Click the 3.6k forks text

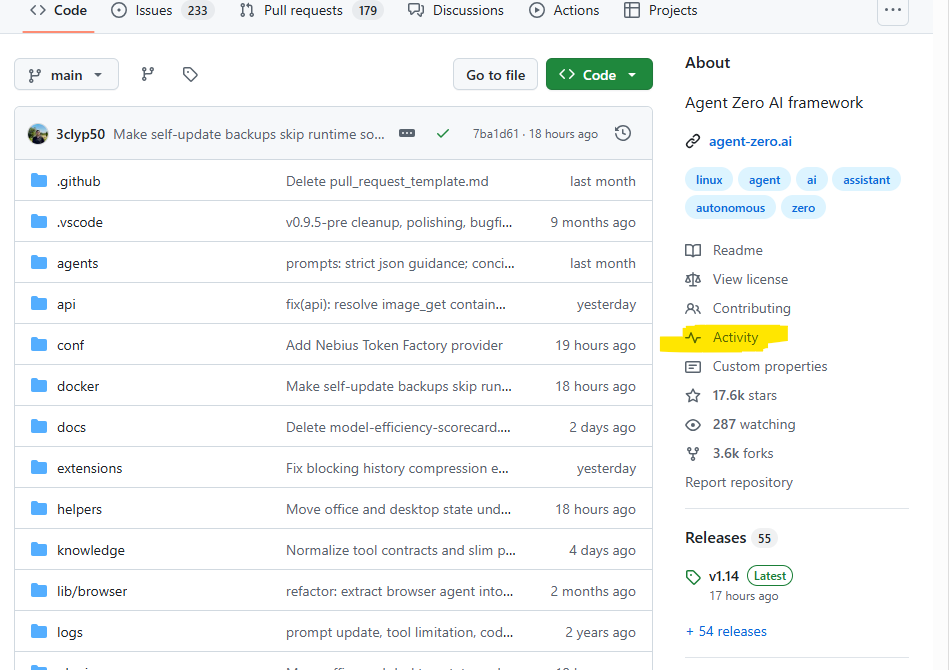coord(743,453)
